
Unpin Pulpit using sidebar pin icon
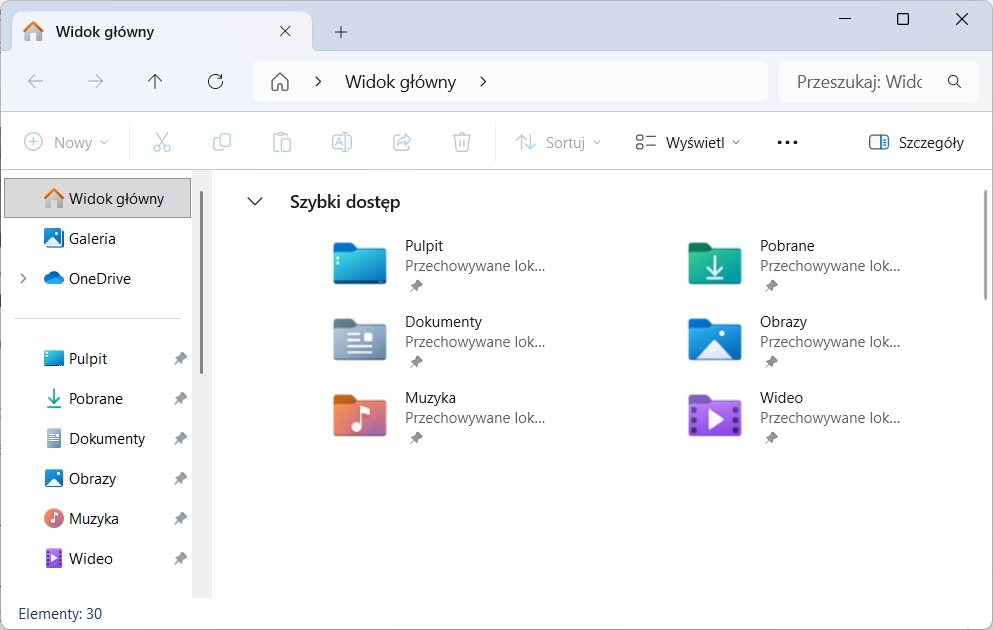180,359
